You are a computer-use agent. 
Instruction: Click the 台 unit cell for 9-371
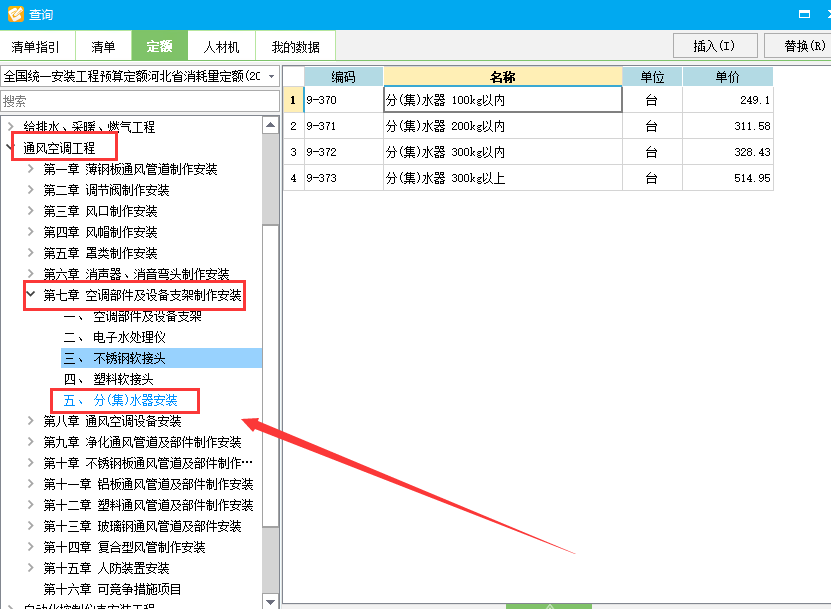point(652,126)
